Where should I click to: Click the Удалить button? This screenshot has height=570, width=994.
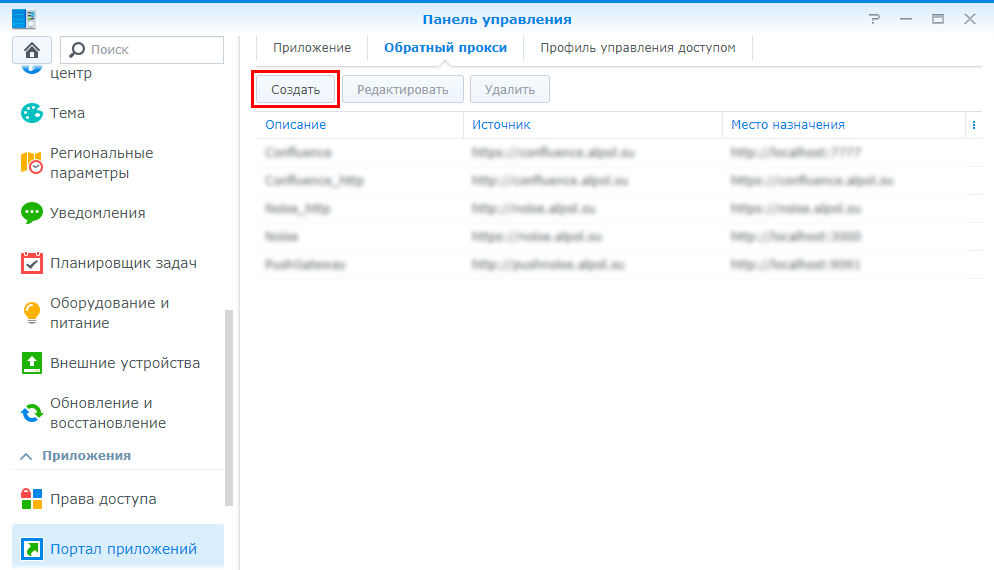tap(509, 89)
